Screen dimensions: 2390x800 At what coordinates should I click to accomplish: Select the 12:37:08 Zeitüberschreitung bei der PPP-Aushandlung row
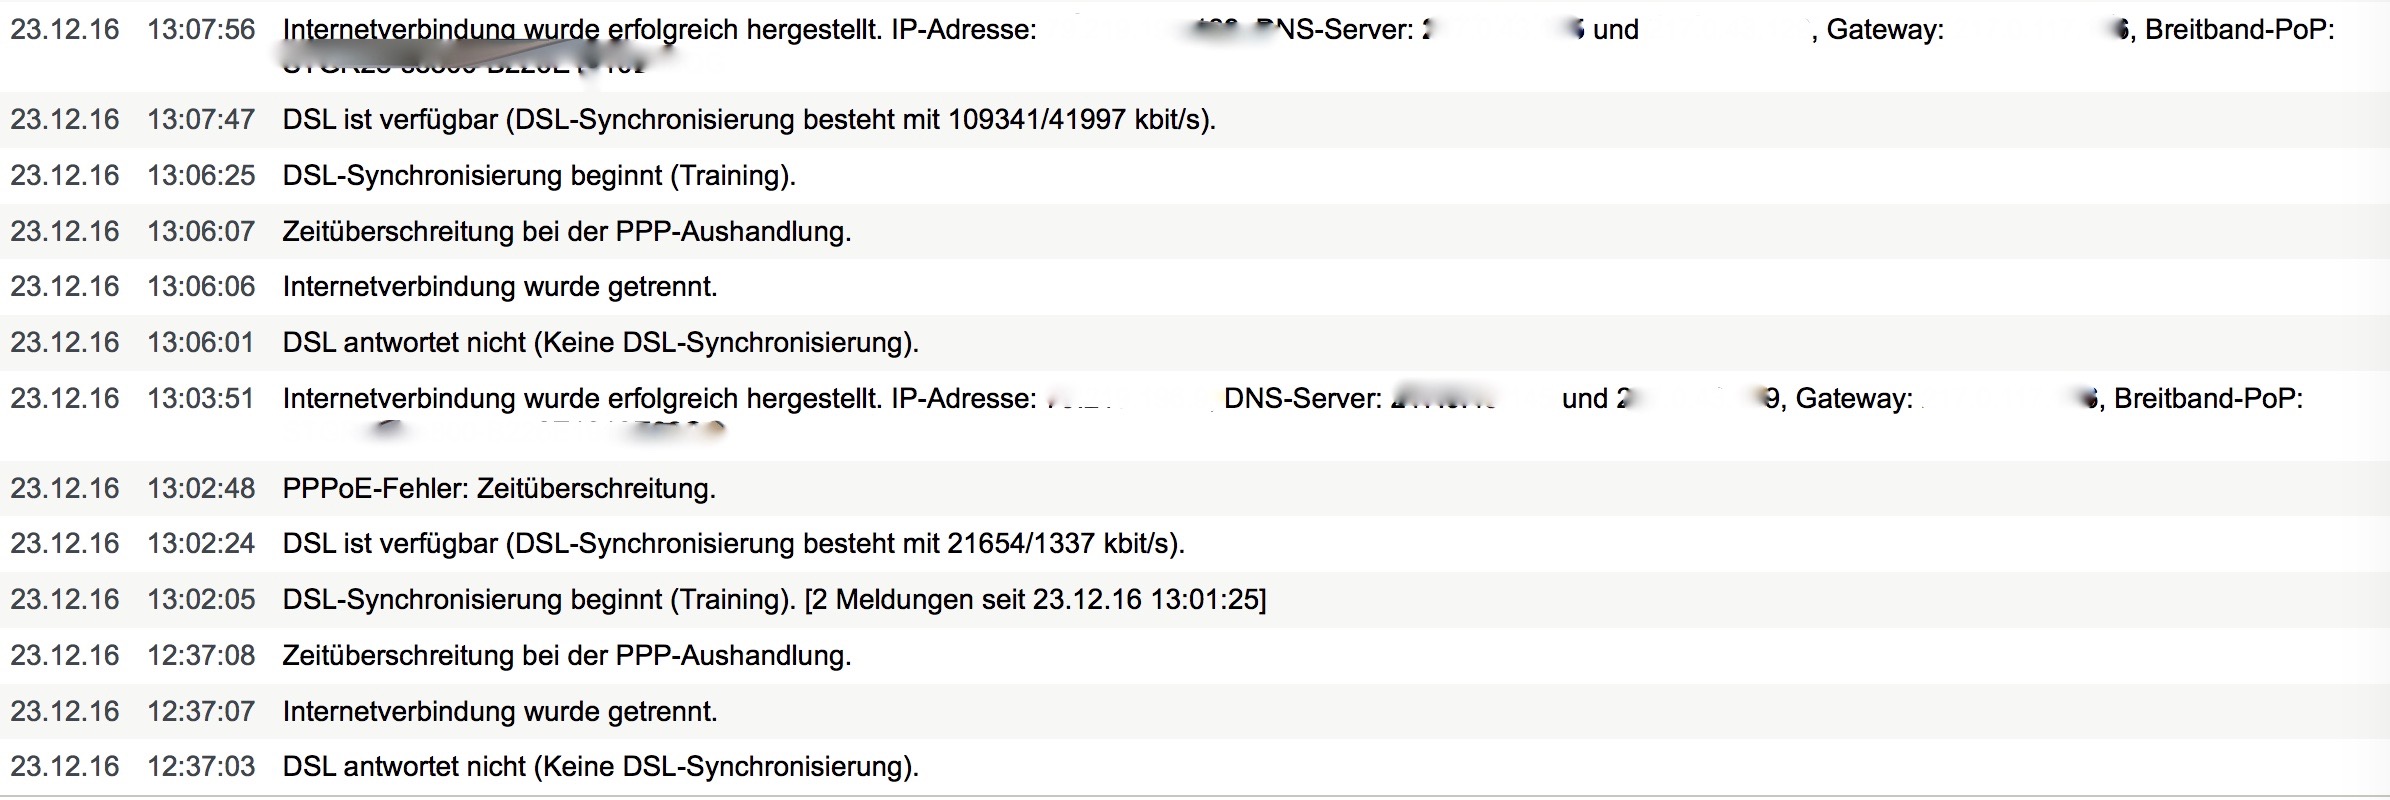[x=1195, y=656]
